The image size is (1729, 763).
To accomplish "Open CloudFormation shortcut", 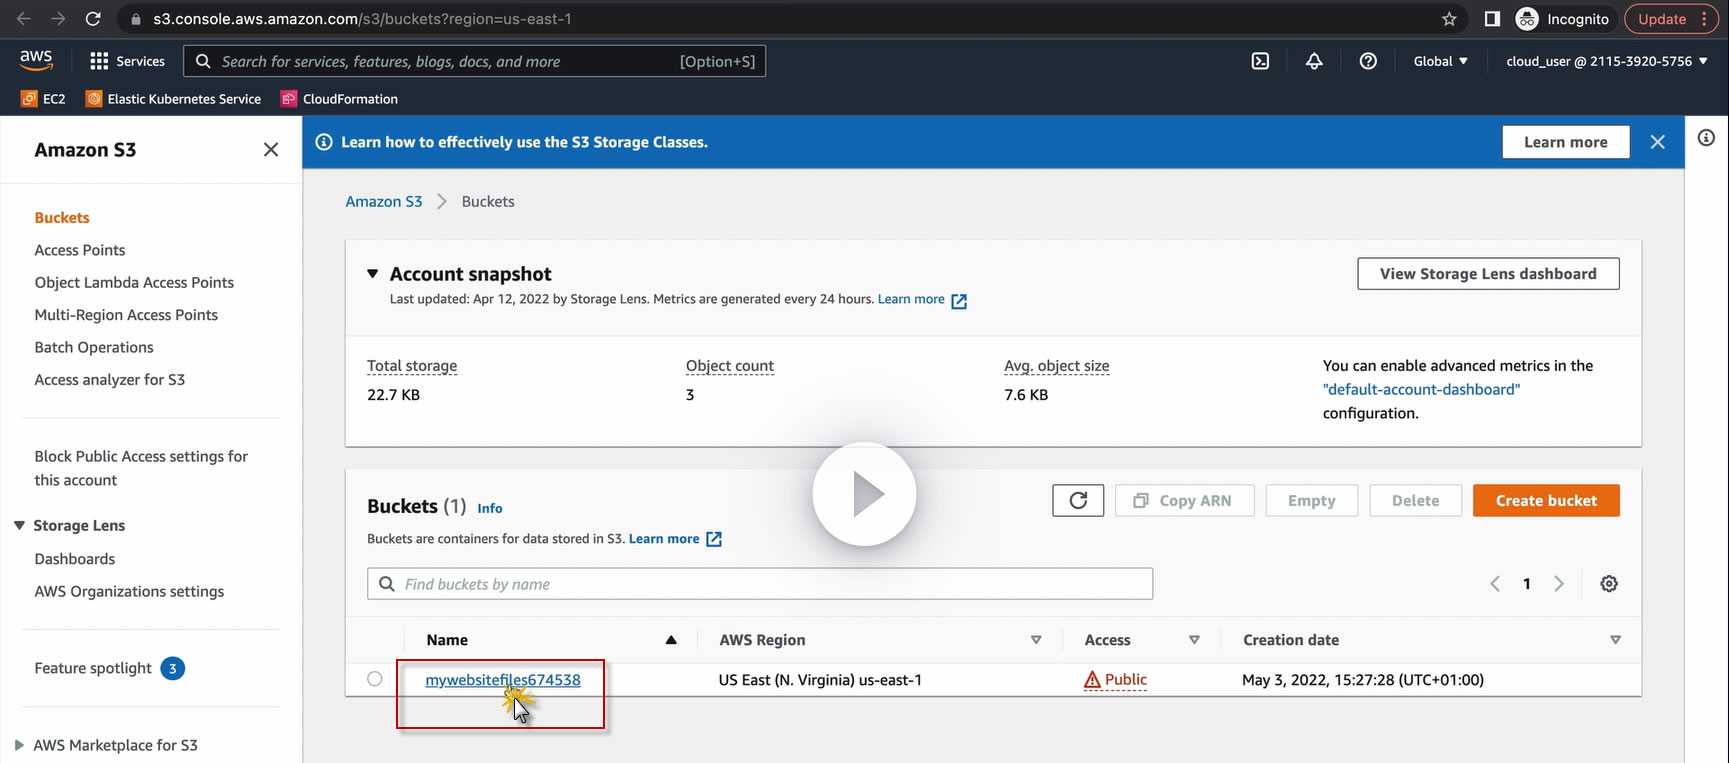I will pos(340,99).
